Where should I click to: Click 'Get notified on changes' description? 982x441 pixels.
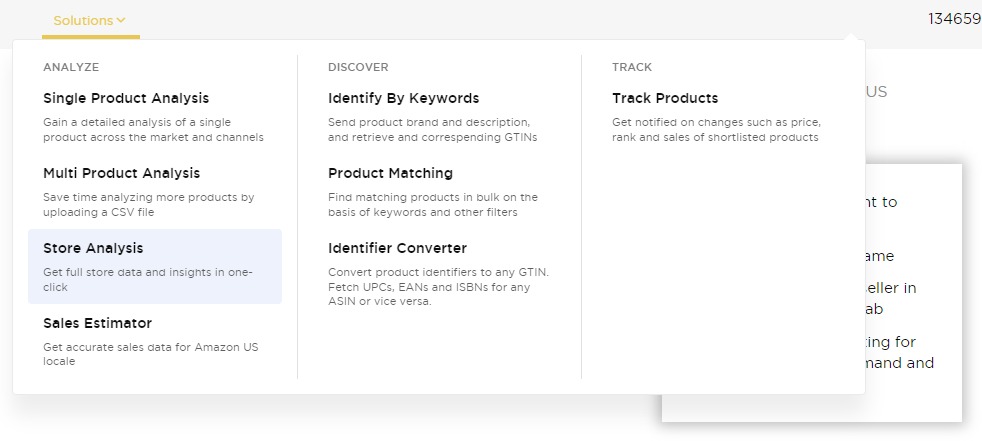[x=715, y=130]
